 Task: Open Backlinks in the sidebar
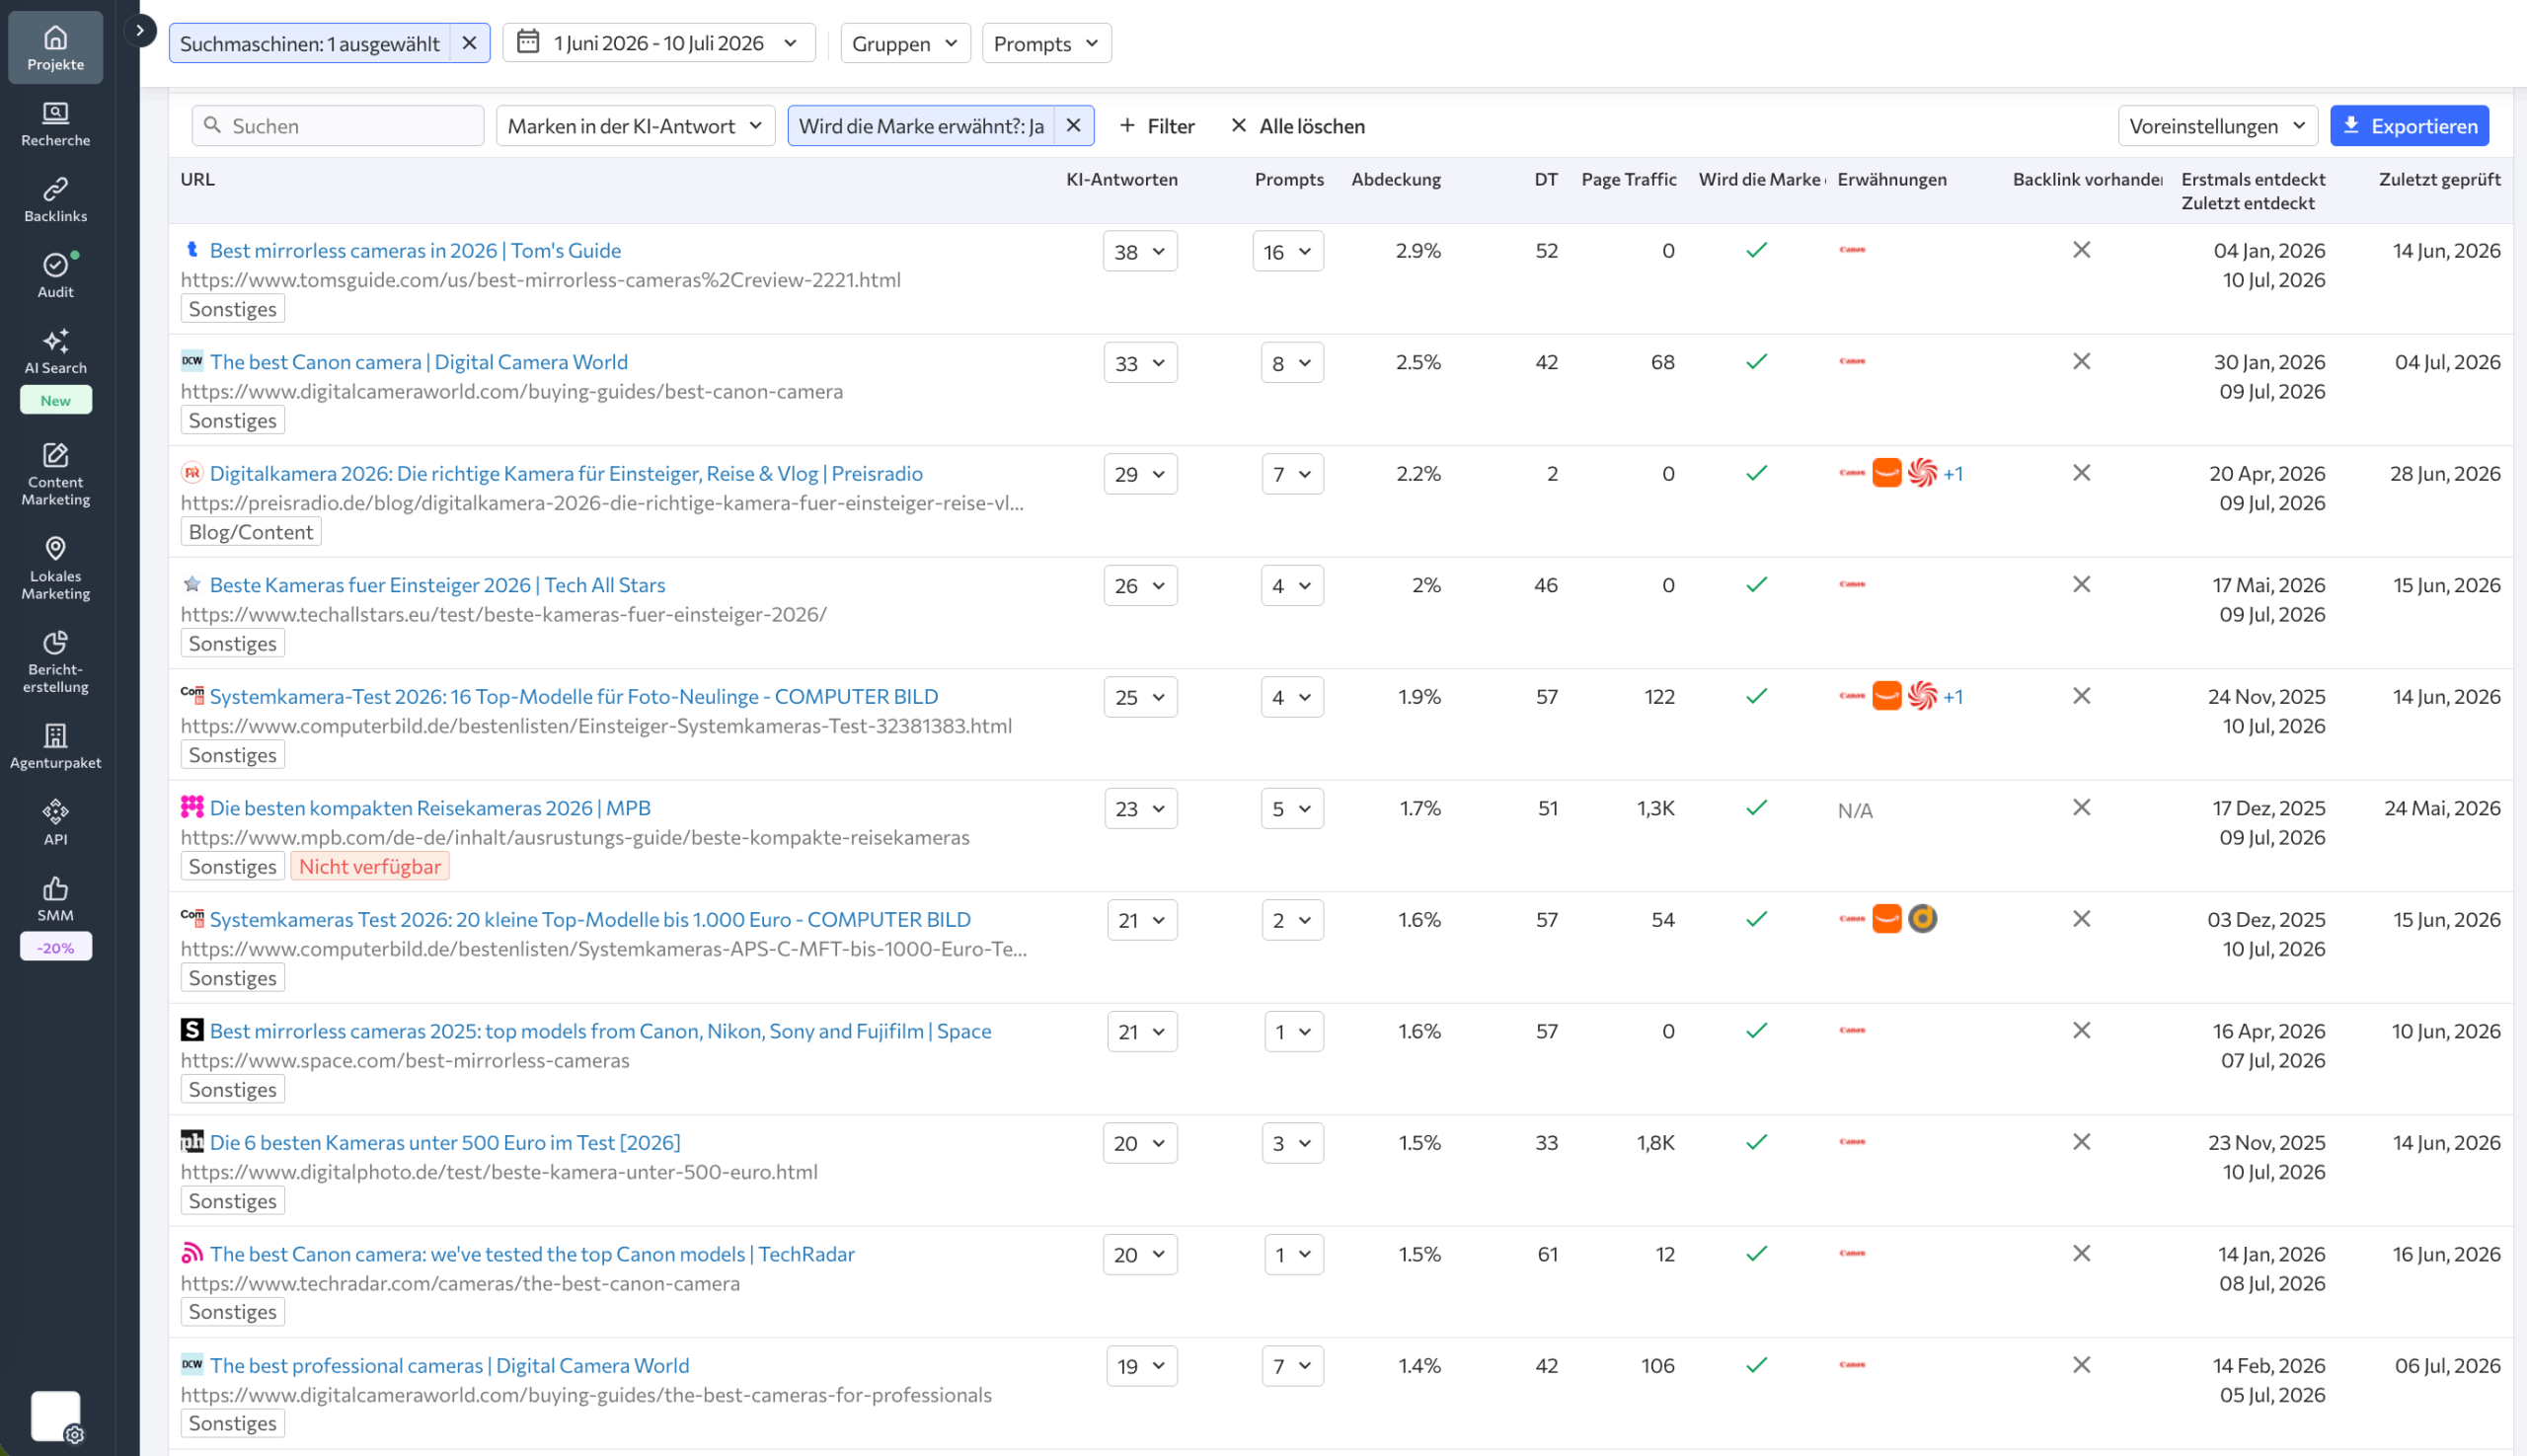[55, 200]
